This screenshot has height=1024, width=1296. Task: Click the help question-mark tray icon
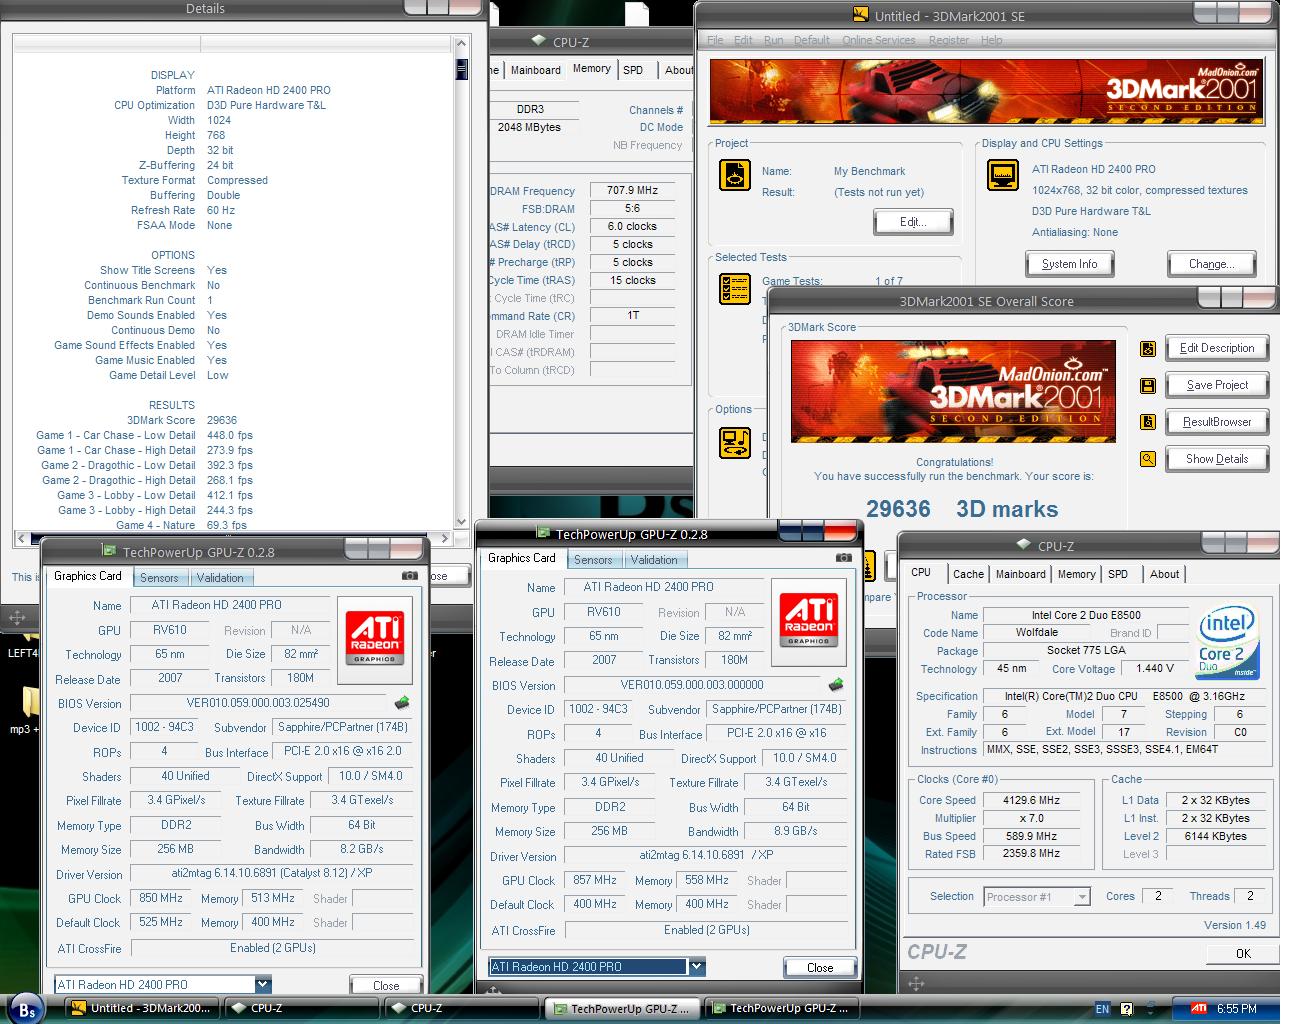point(1127,1008)
